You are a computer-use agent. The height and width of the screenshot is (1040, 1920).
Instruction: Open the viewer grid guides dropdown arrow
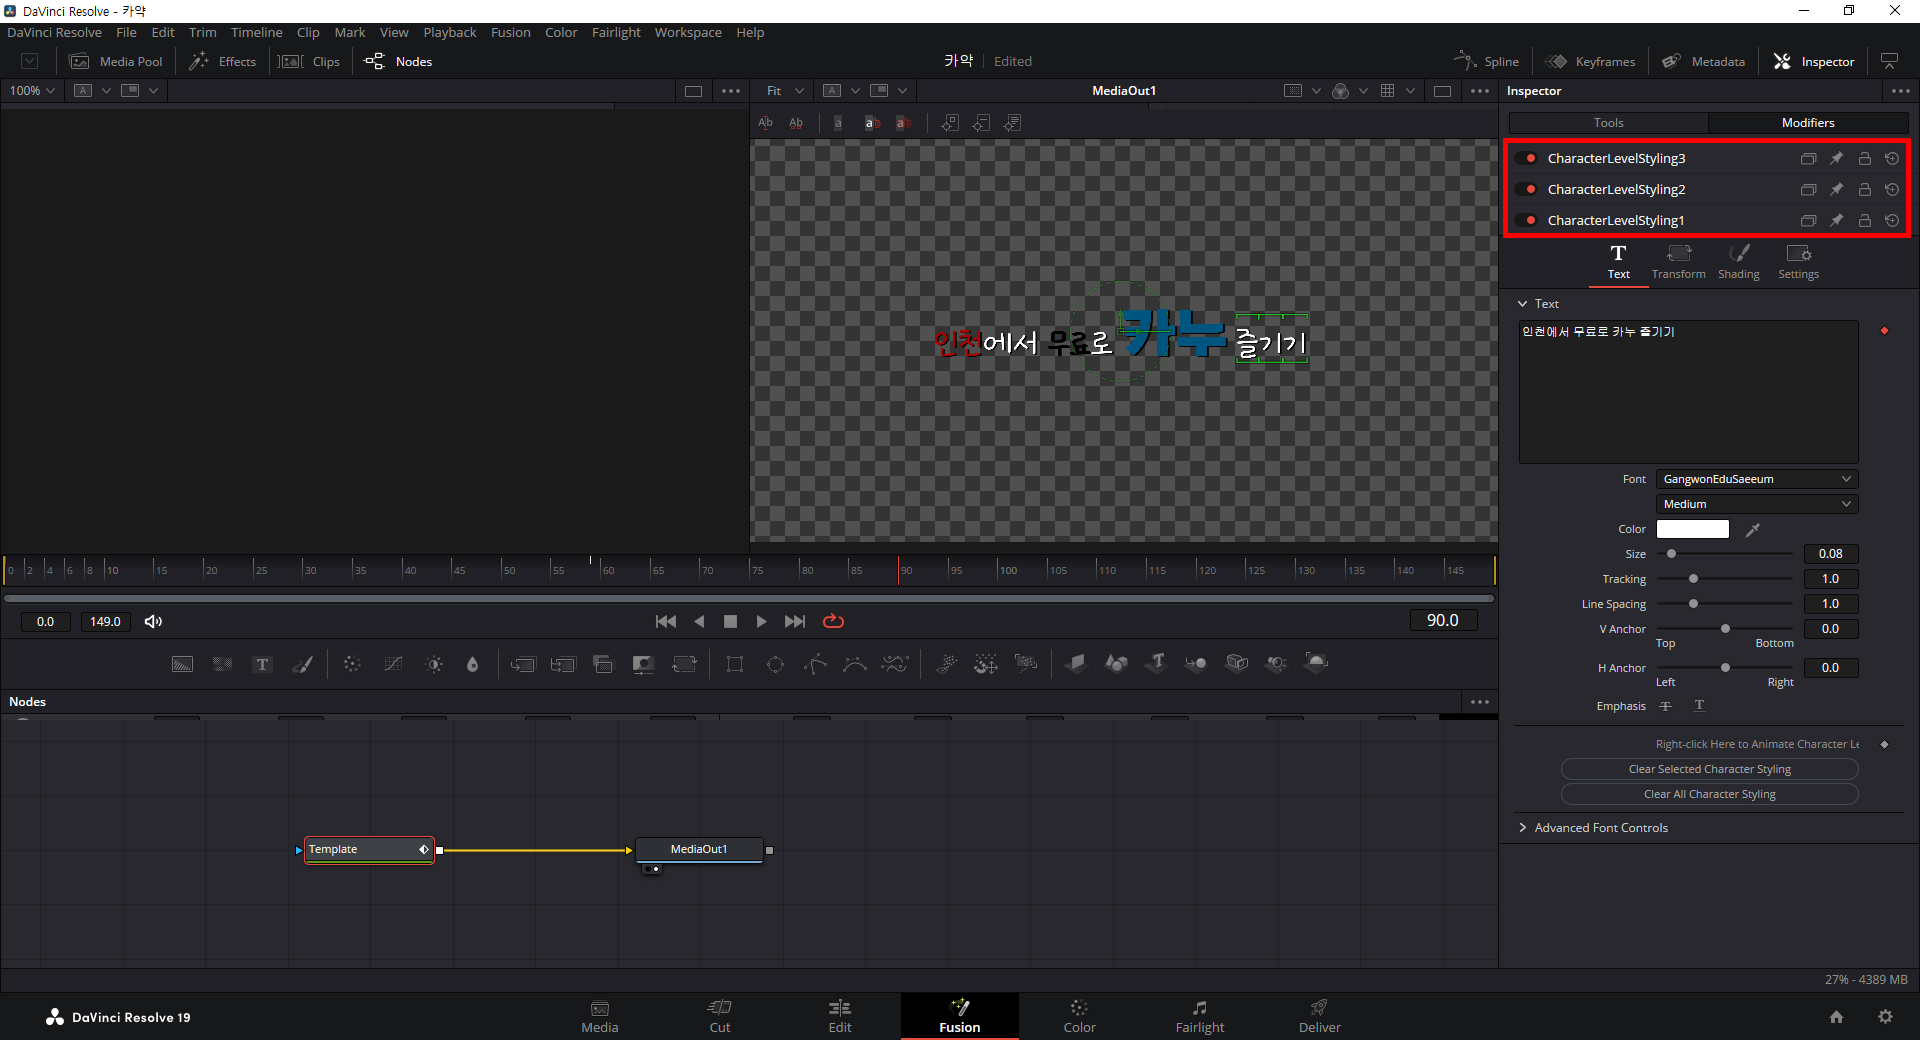pyautogui.click(x=1410, y=91)
